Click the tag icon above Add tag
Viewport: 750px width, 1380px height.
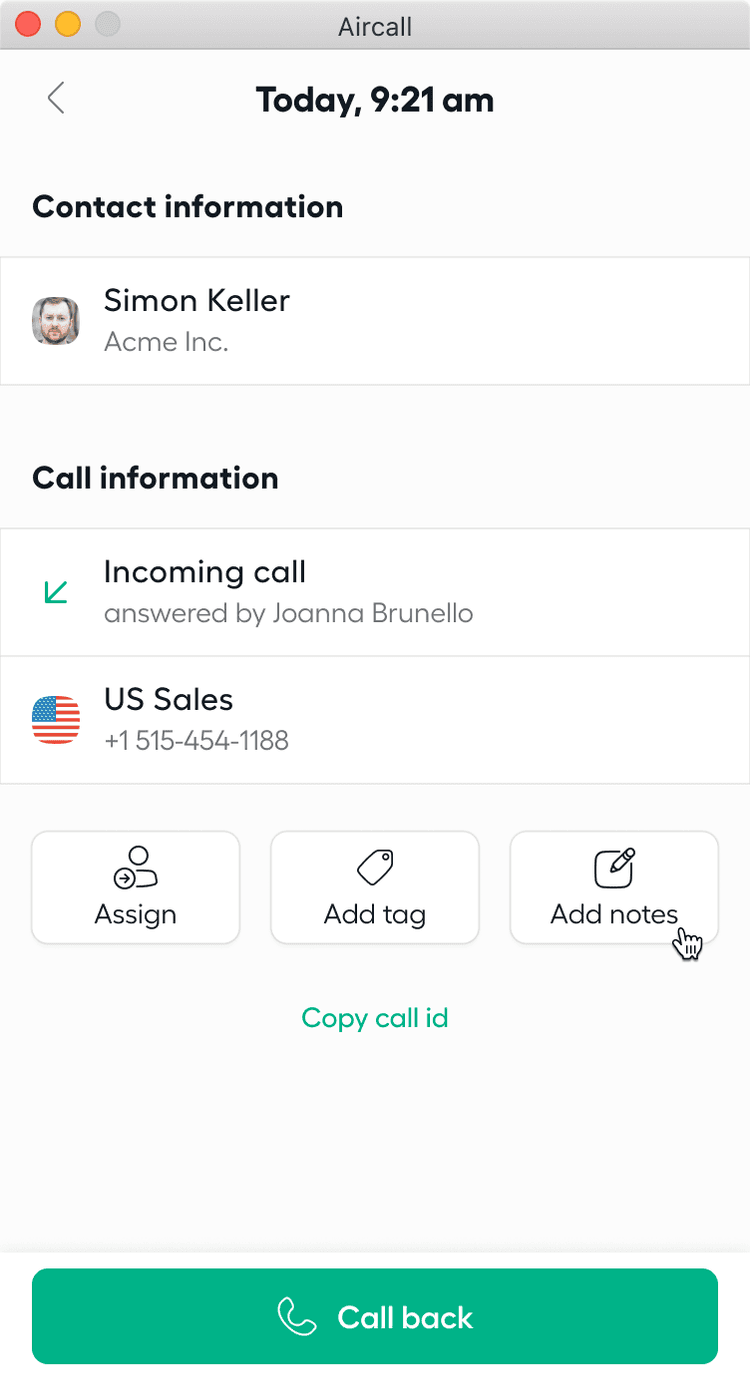click(x=375, y=868)
